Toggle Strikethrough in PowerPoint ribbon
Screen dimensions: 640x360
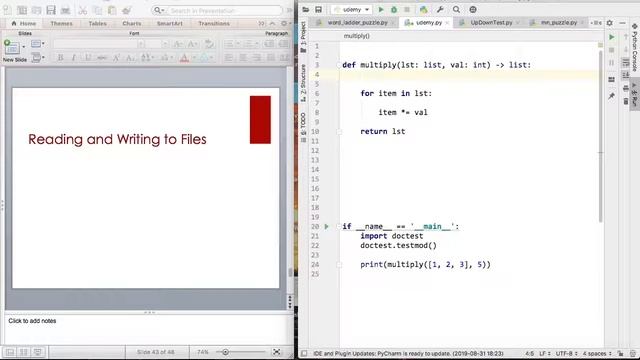coord(102,58)
